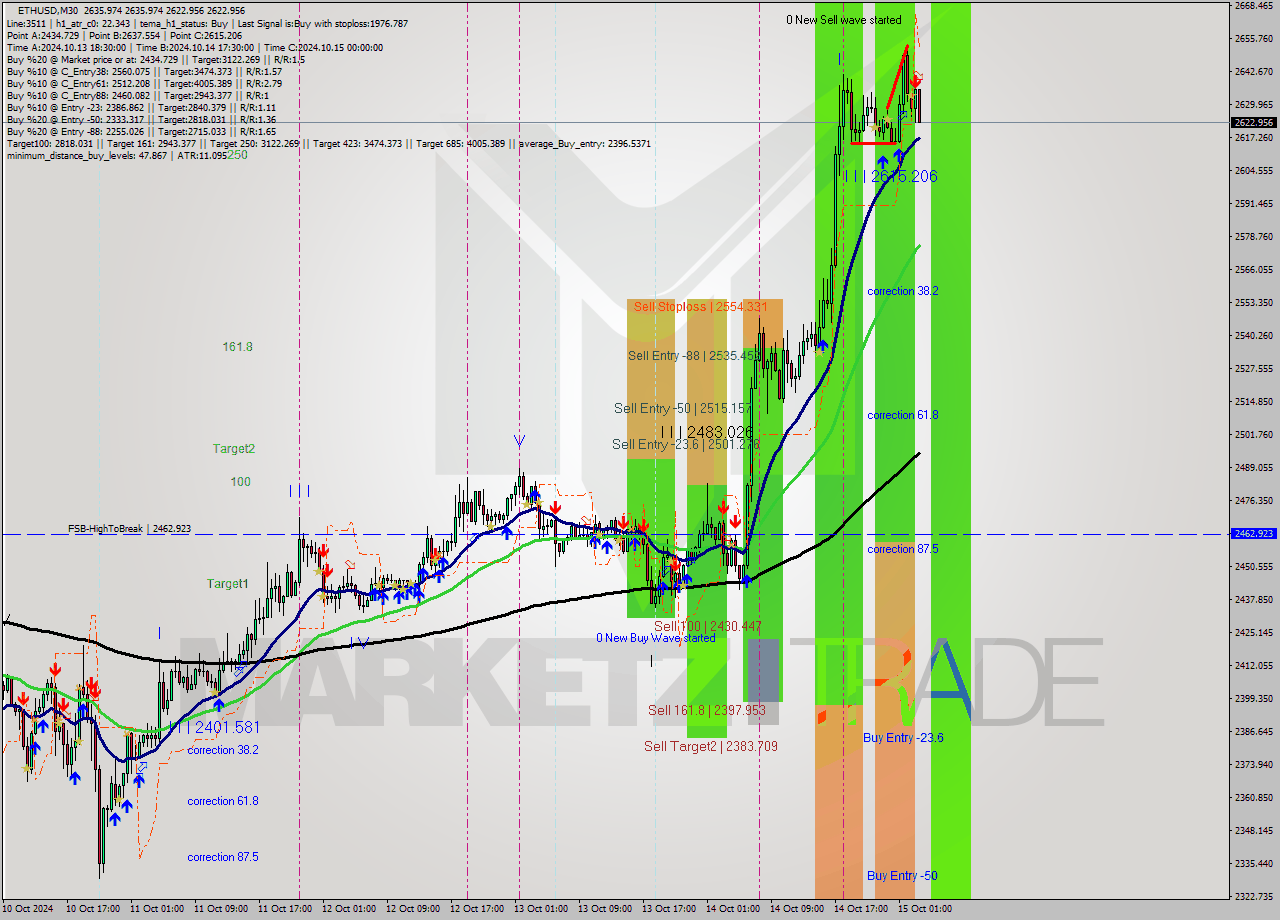Click the 2501.760 price axis value
This screenshot has height=920, width=1280.
coord(1253,434)
